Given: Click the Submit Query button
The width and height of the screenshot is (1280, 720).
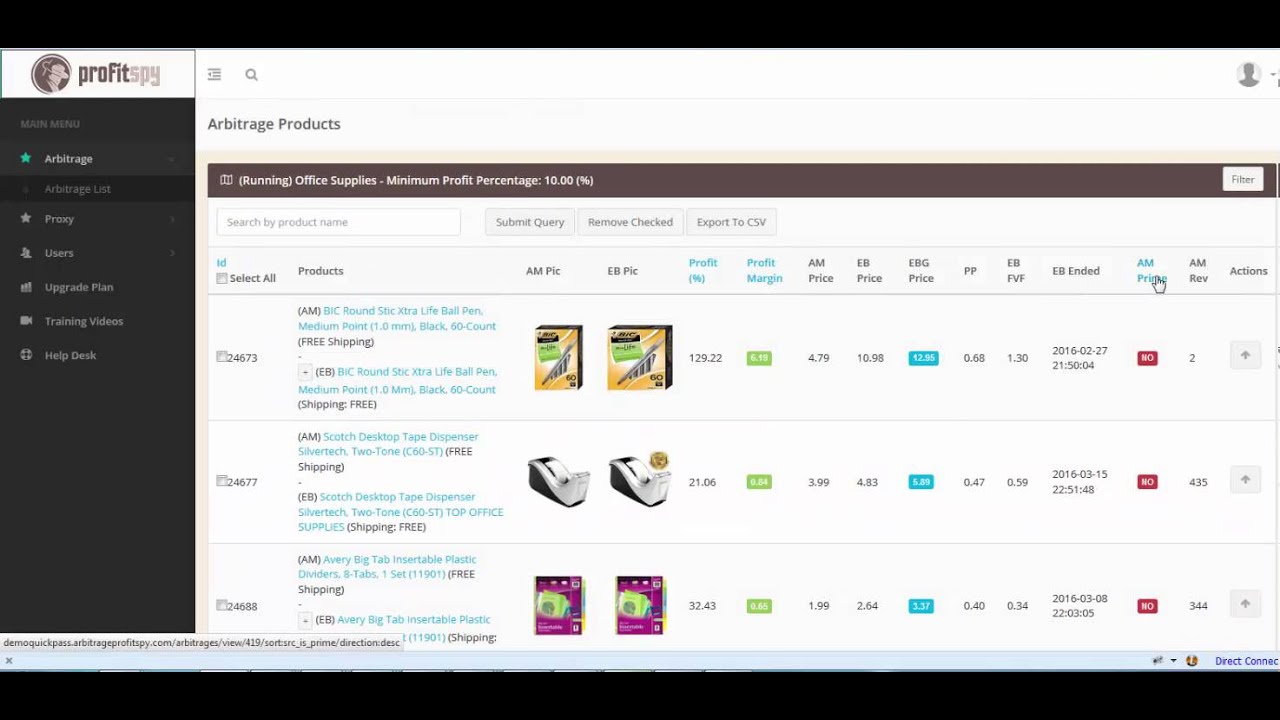Looking at the screenshot, I should (530, 222).
